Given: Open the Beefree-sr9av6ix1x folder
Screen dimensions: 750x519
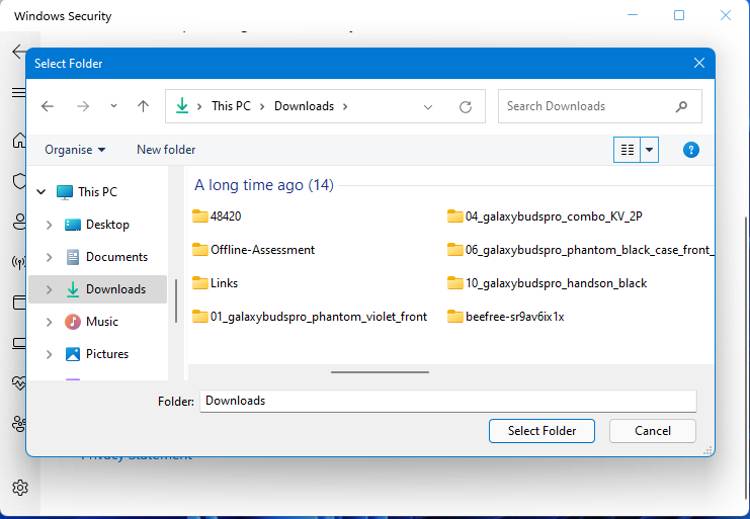Looking at the screenshot, I should click(x=514, y=316).
